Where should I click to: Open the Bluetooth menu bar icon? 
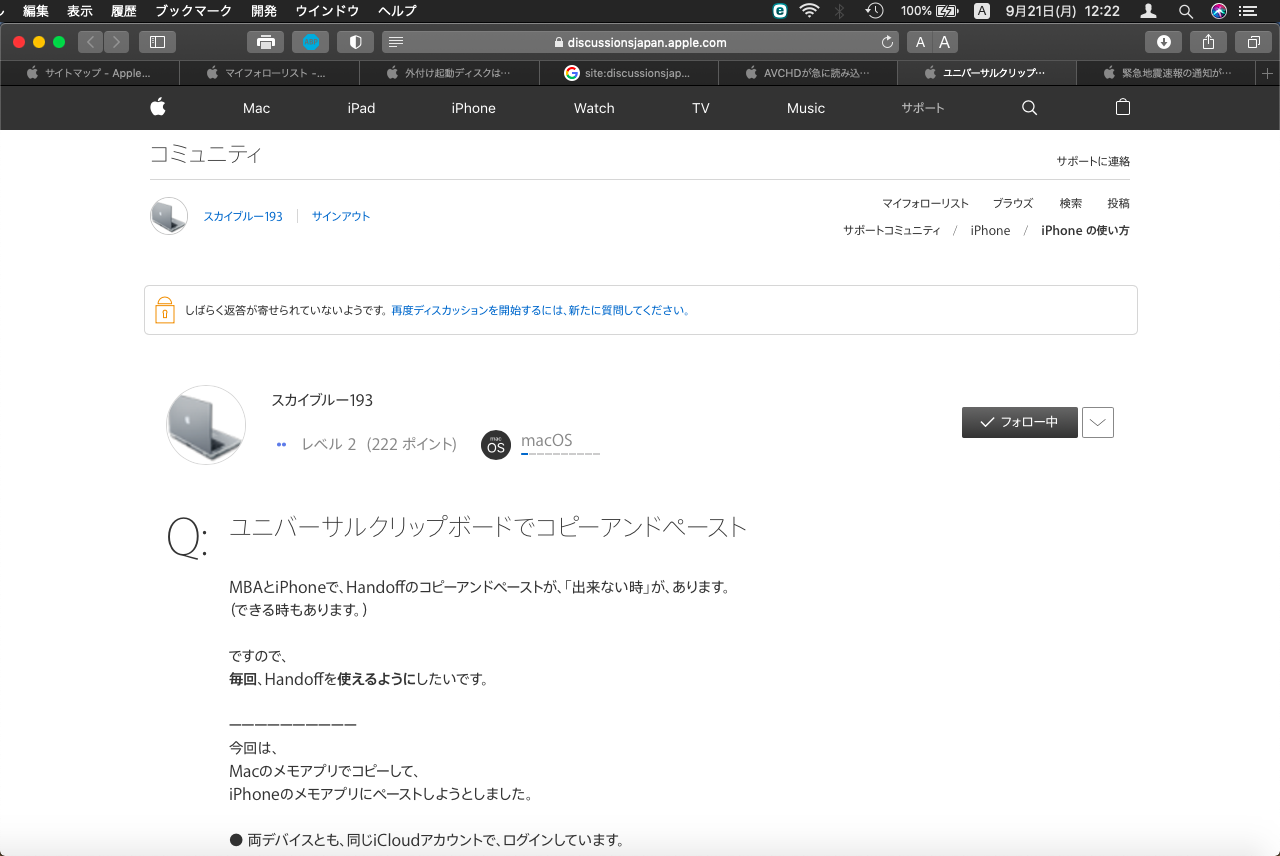click(x=840, y=11)
